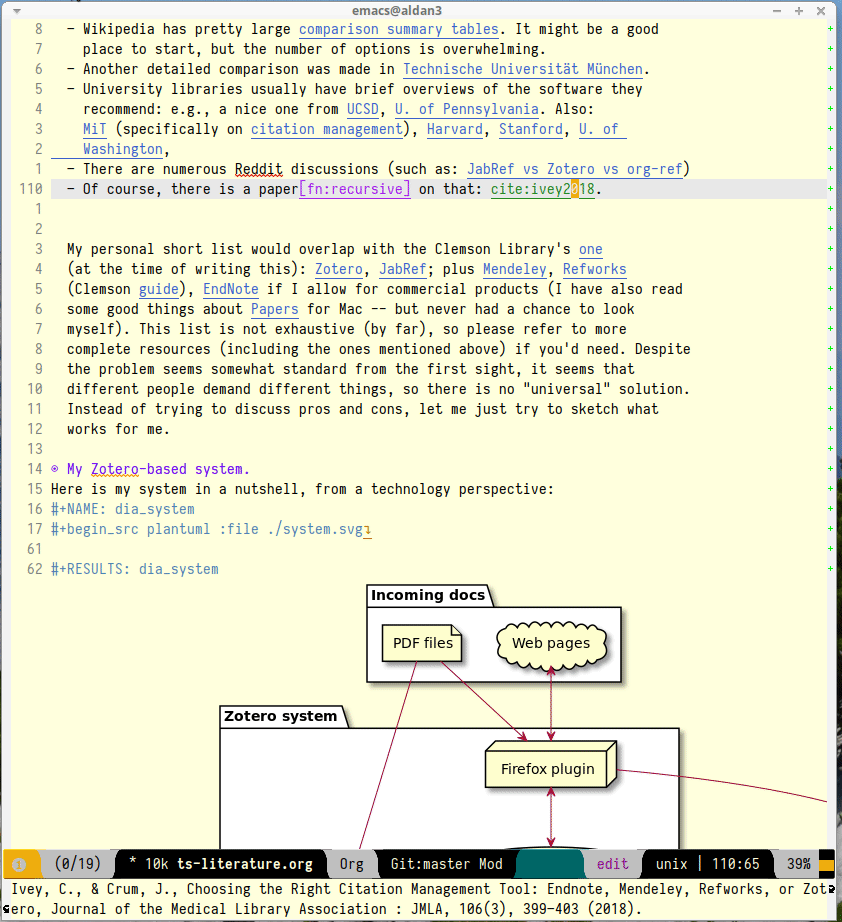Open the Clemson Library 'one' link
The height and width of the screenshot is (922, 842).
click(x=590, y=249)
